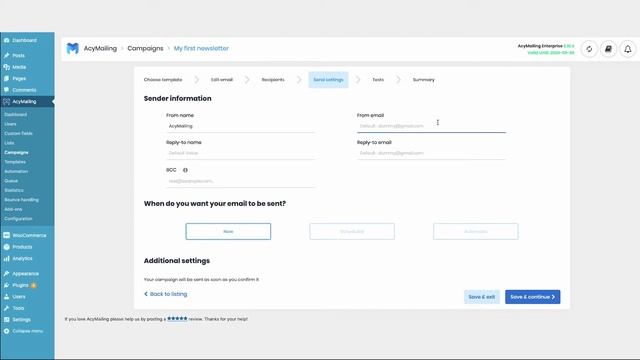Click the My first newsletter breadcrumb
Screen dimensions: 640x360
coord(201,48)
